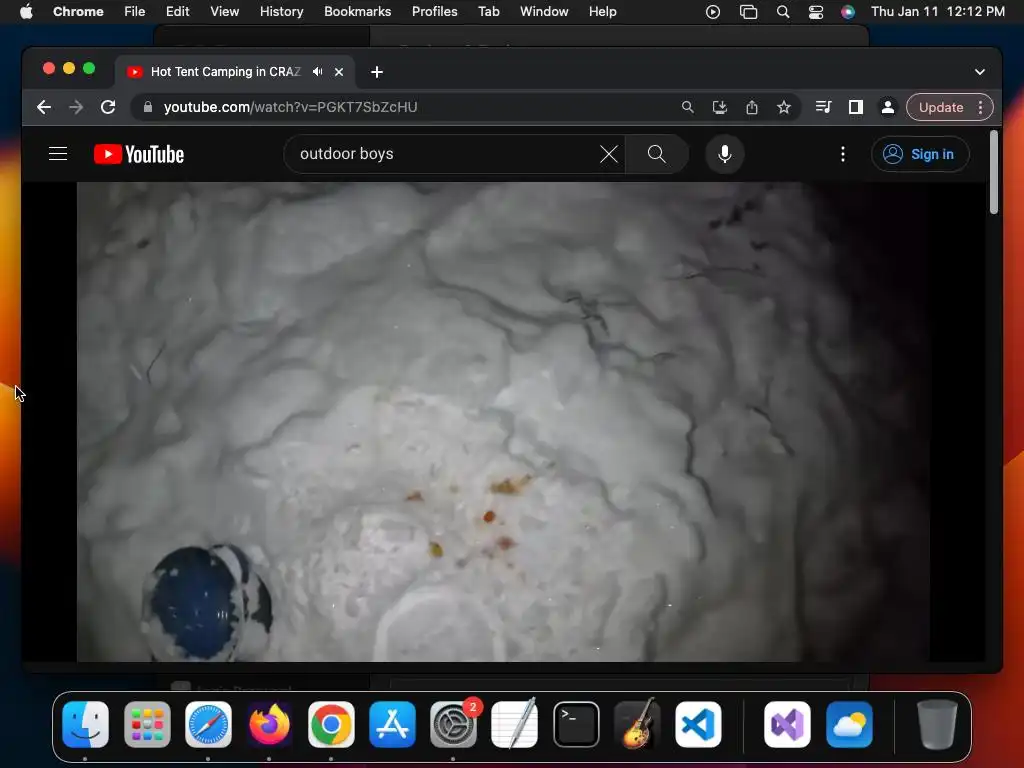This screenshot has width=1024, height=768.
Task: Open the Bookmarks menu
Action: [x=357, y=12]
